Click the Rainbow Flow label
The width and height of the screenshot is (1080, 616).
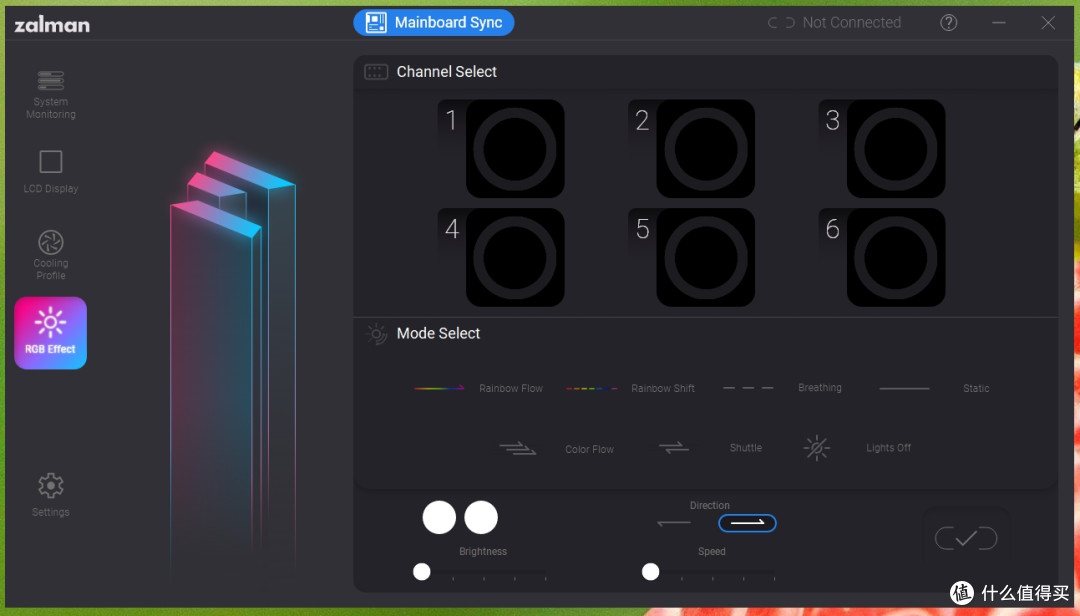(511, 389)
